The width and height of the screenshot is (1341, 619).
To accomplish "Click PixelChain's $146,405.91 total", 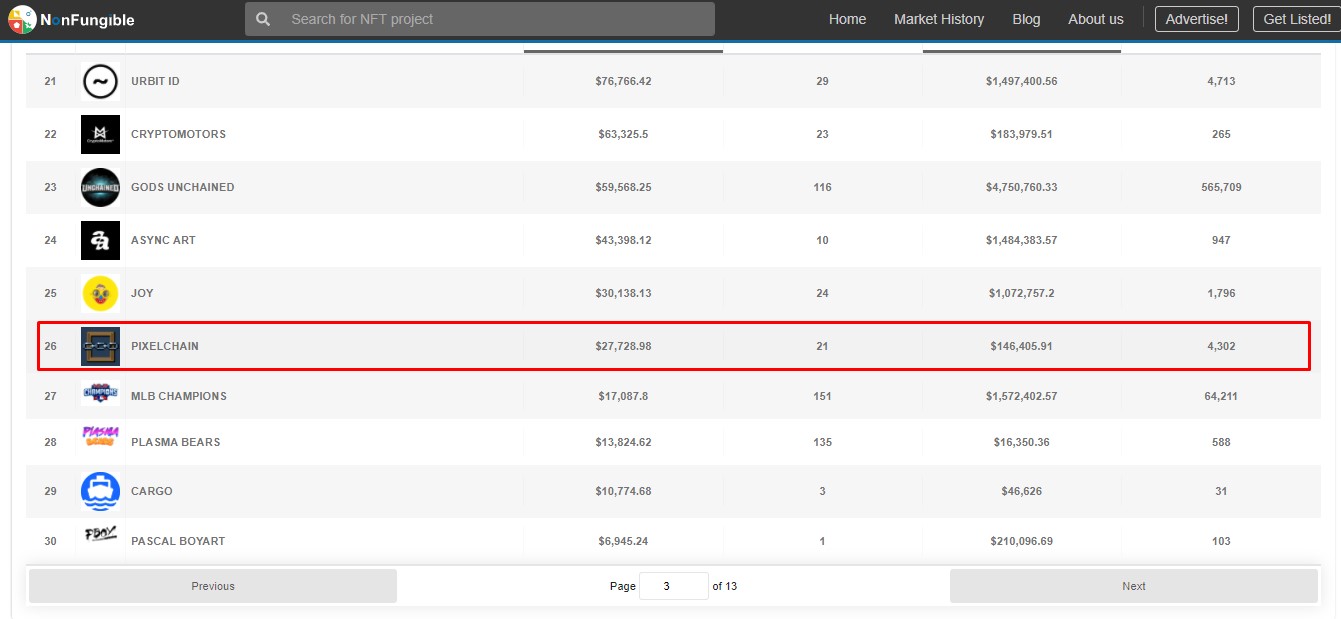I will [x=1021, y=346].
